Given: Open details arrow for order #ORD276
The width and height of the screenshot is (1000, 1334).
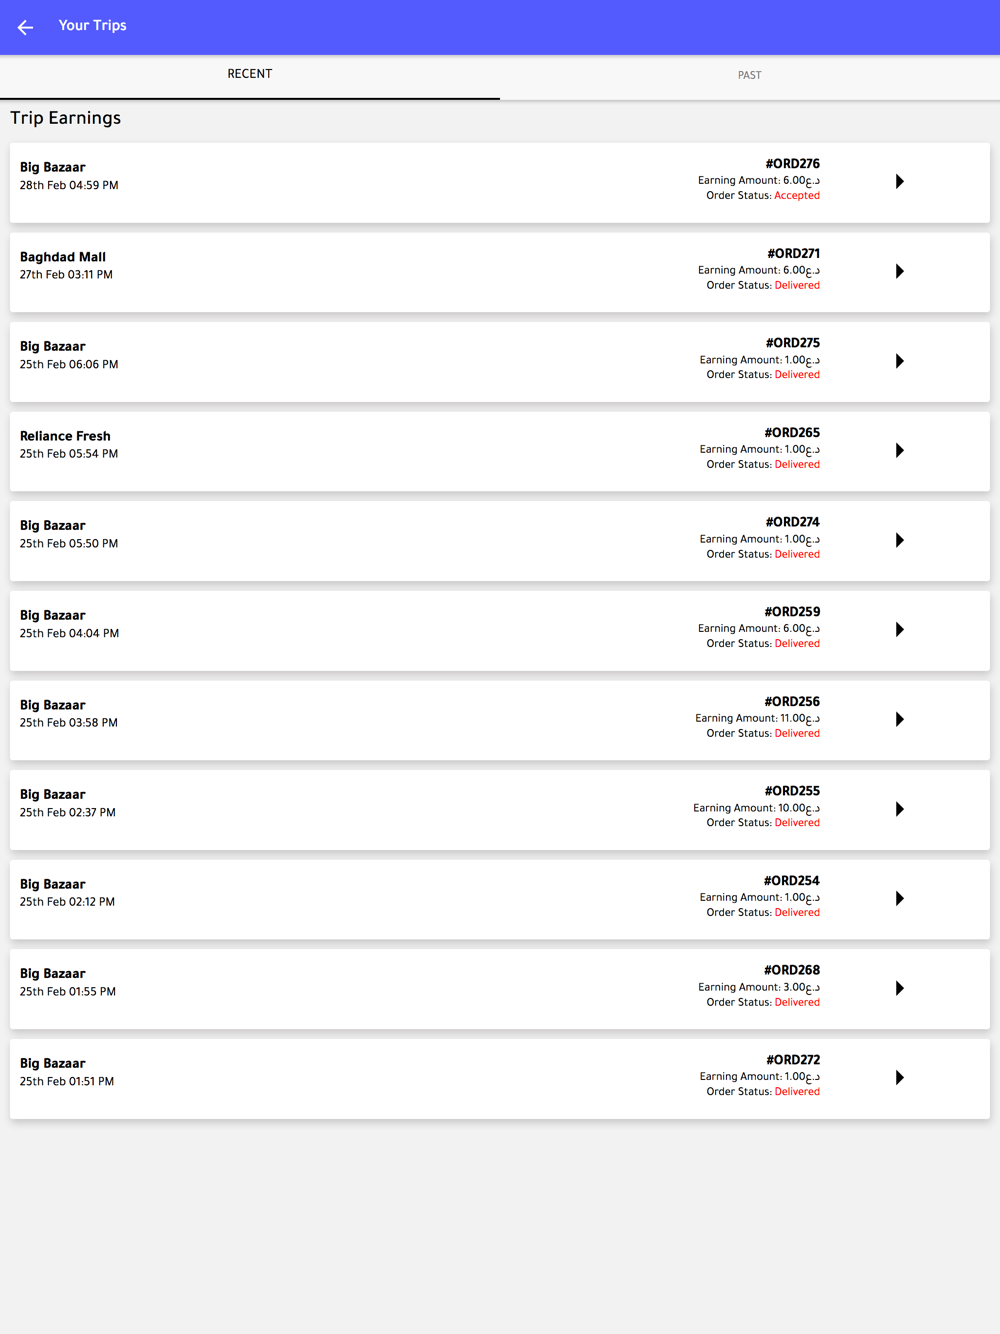Looking at the screenshot, I should (x=900, y=182).
